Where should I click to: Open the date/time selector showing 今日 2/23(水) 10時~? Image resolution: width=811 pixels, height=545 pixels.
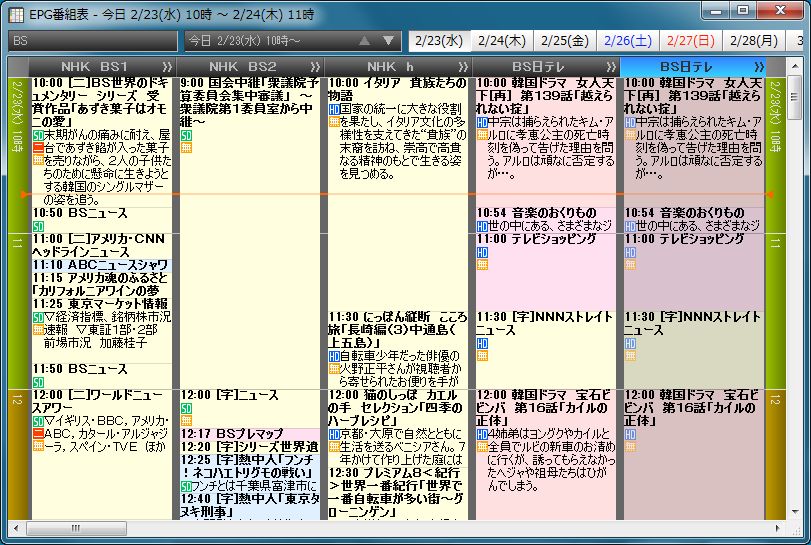[293, 41]
